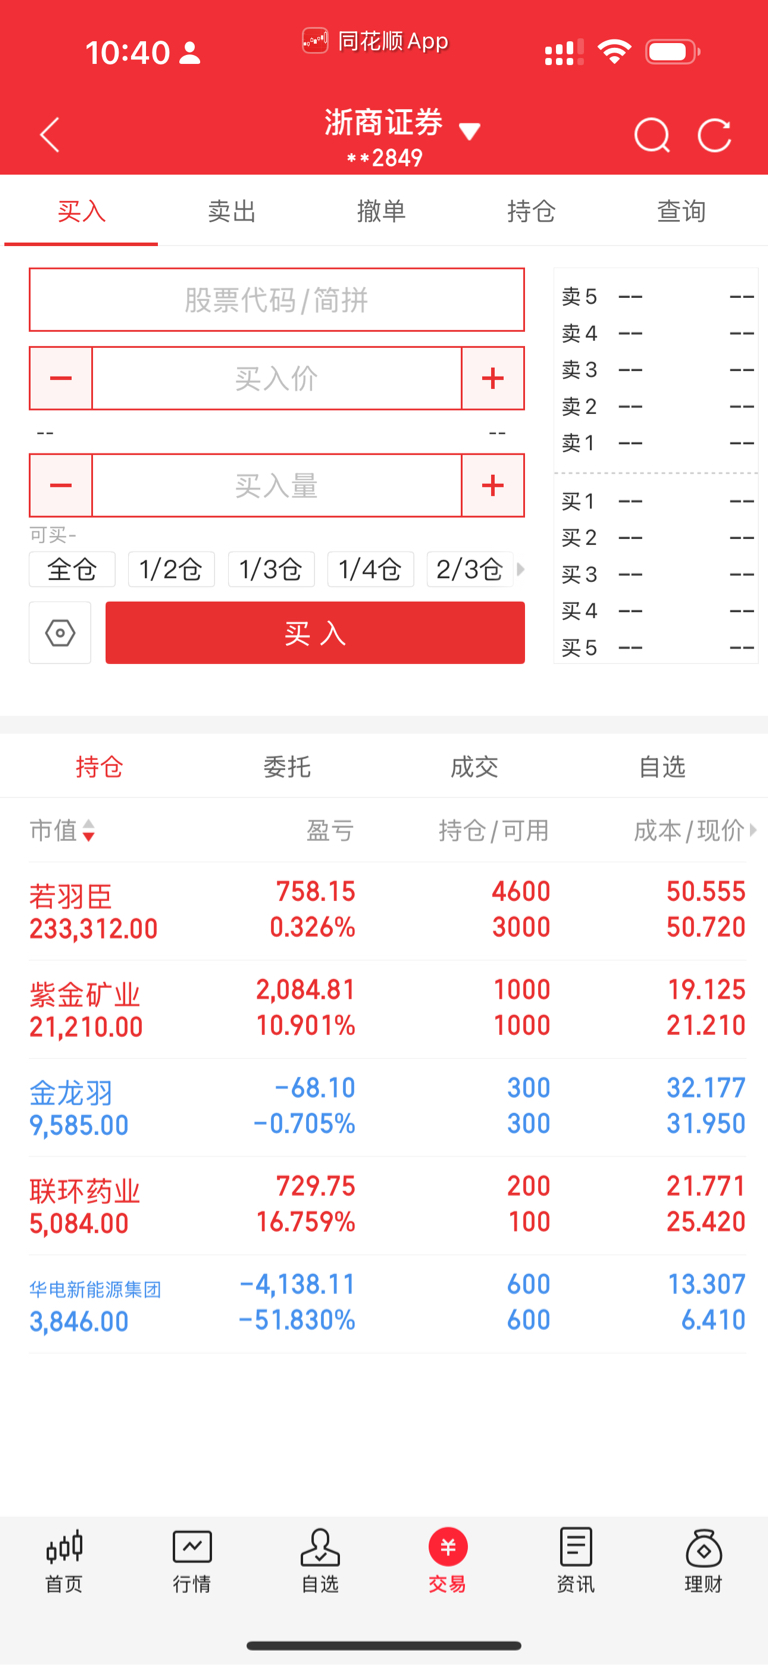Choose 全仓 position button
768x1665 pixels.
point(72,569)
